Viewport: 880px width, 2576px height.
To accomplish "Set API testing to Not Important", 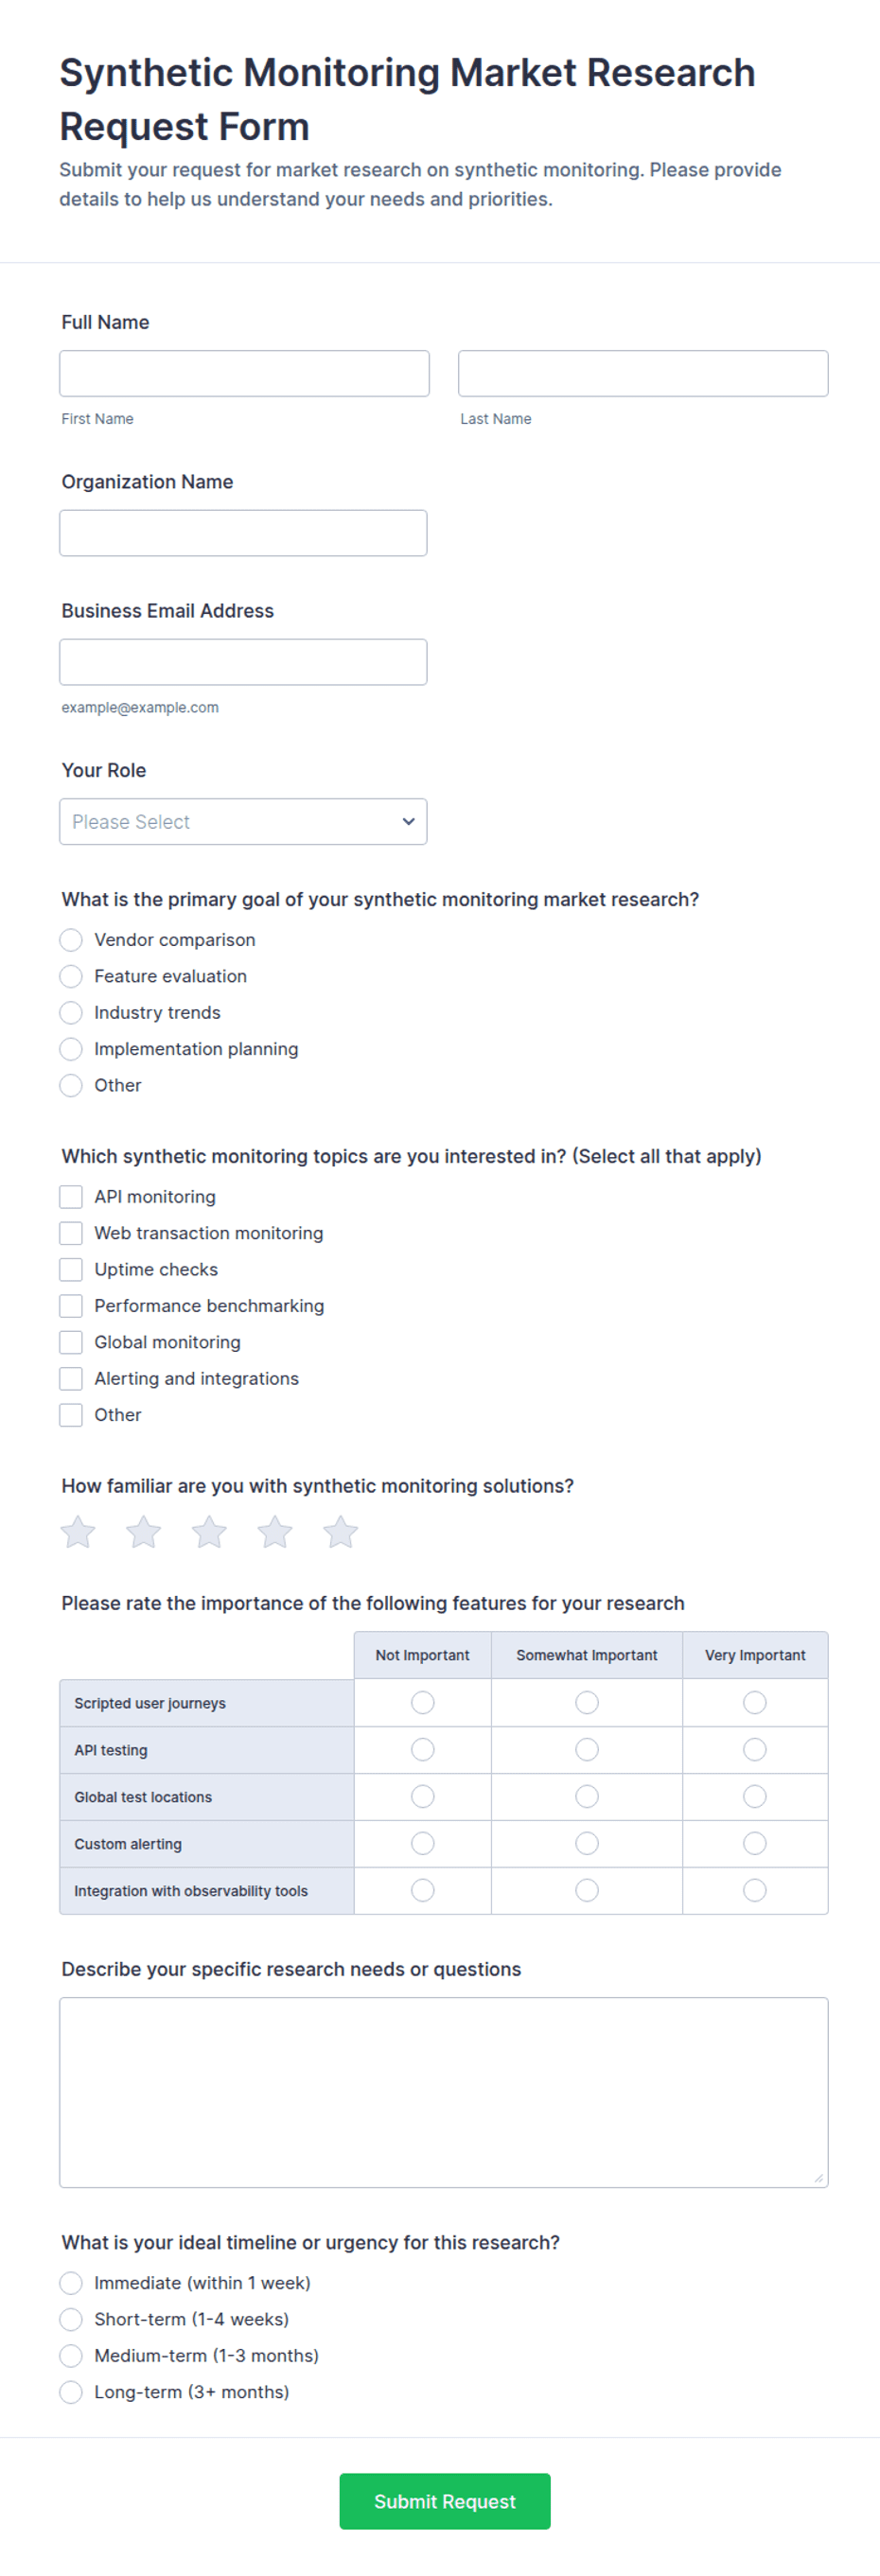I will coord(423,1749).
